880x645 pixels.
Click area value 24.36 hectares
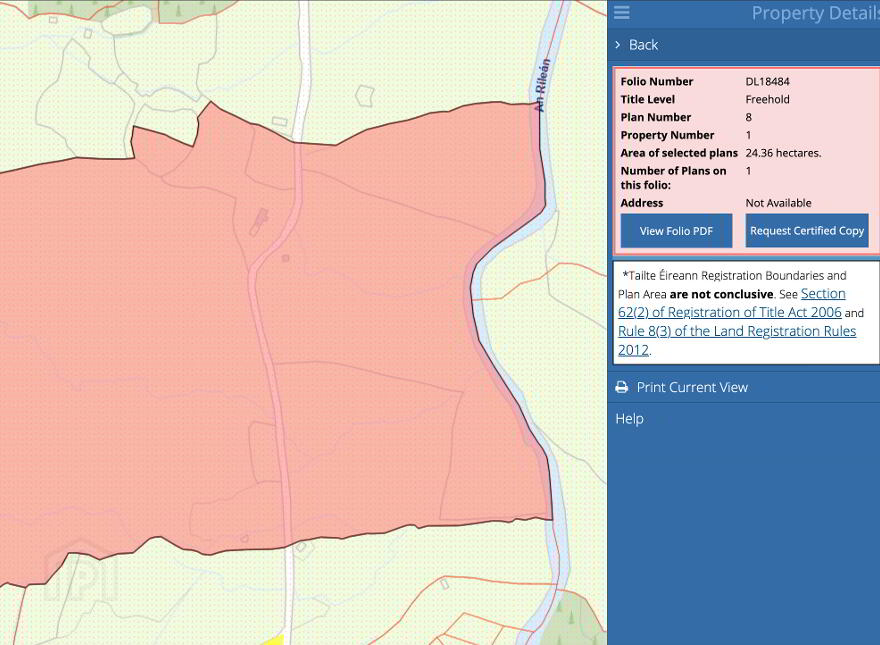[783, 153]
